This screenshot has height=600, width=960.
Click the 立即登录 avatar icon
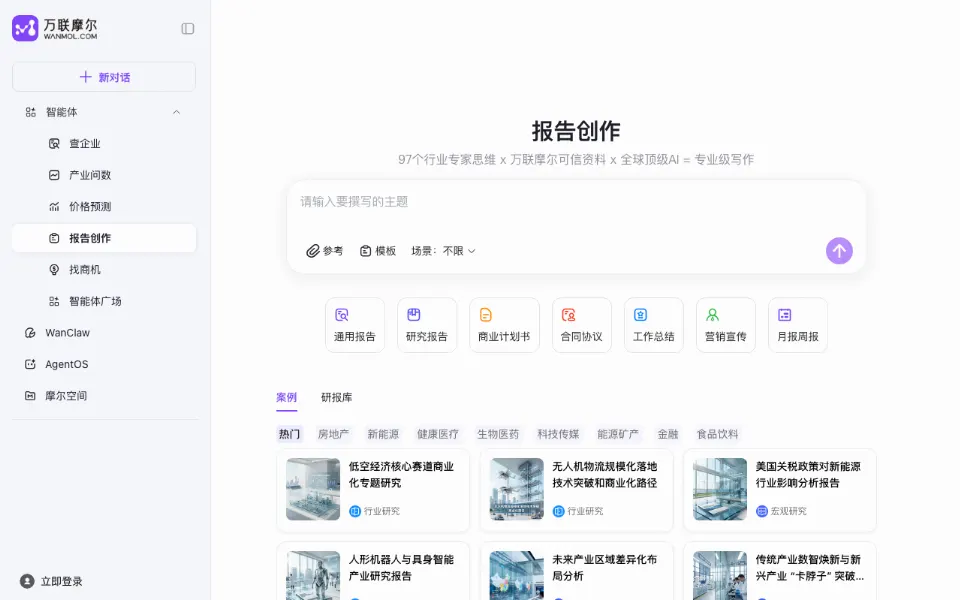point(27,581)
